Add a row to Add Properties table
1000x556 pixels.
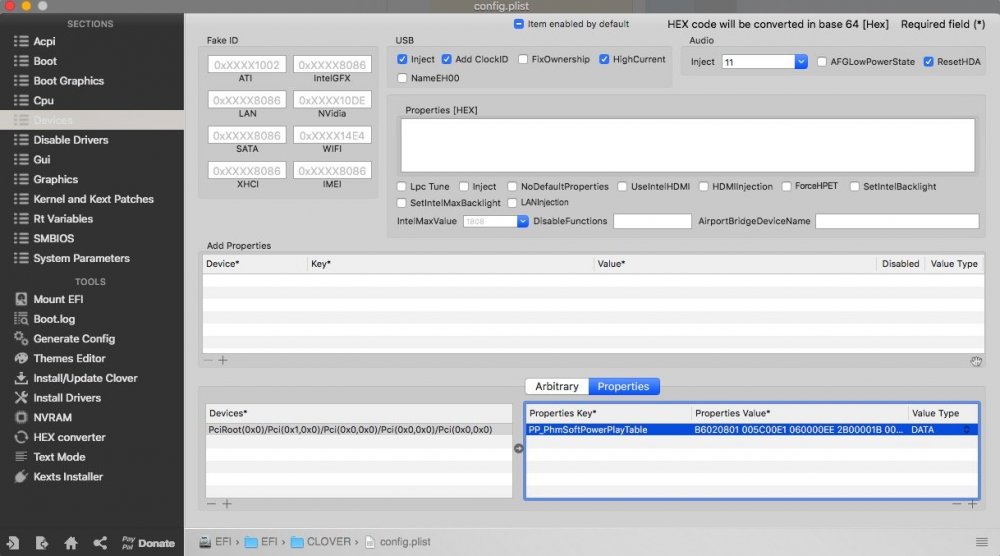click(223, 360)
